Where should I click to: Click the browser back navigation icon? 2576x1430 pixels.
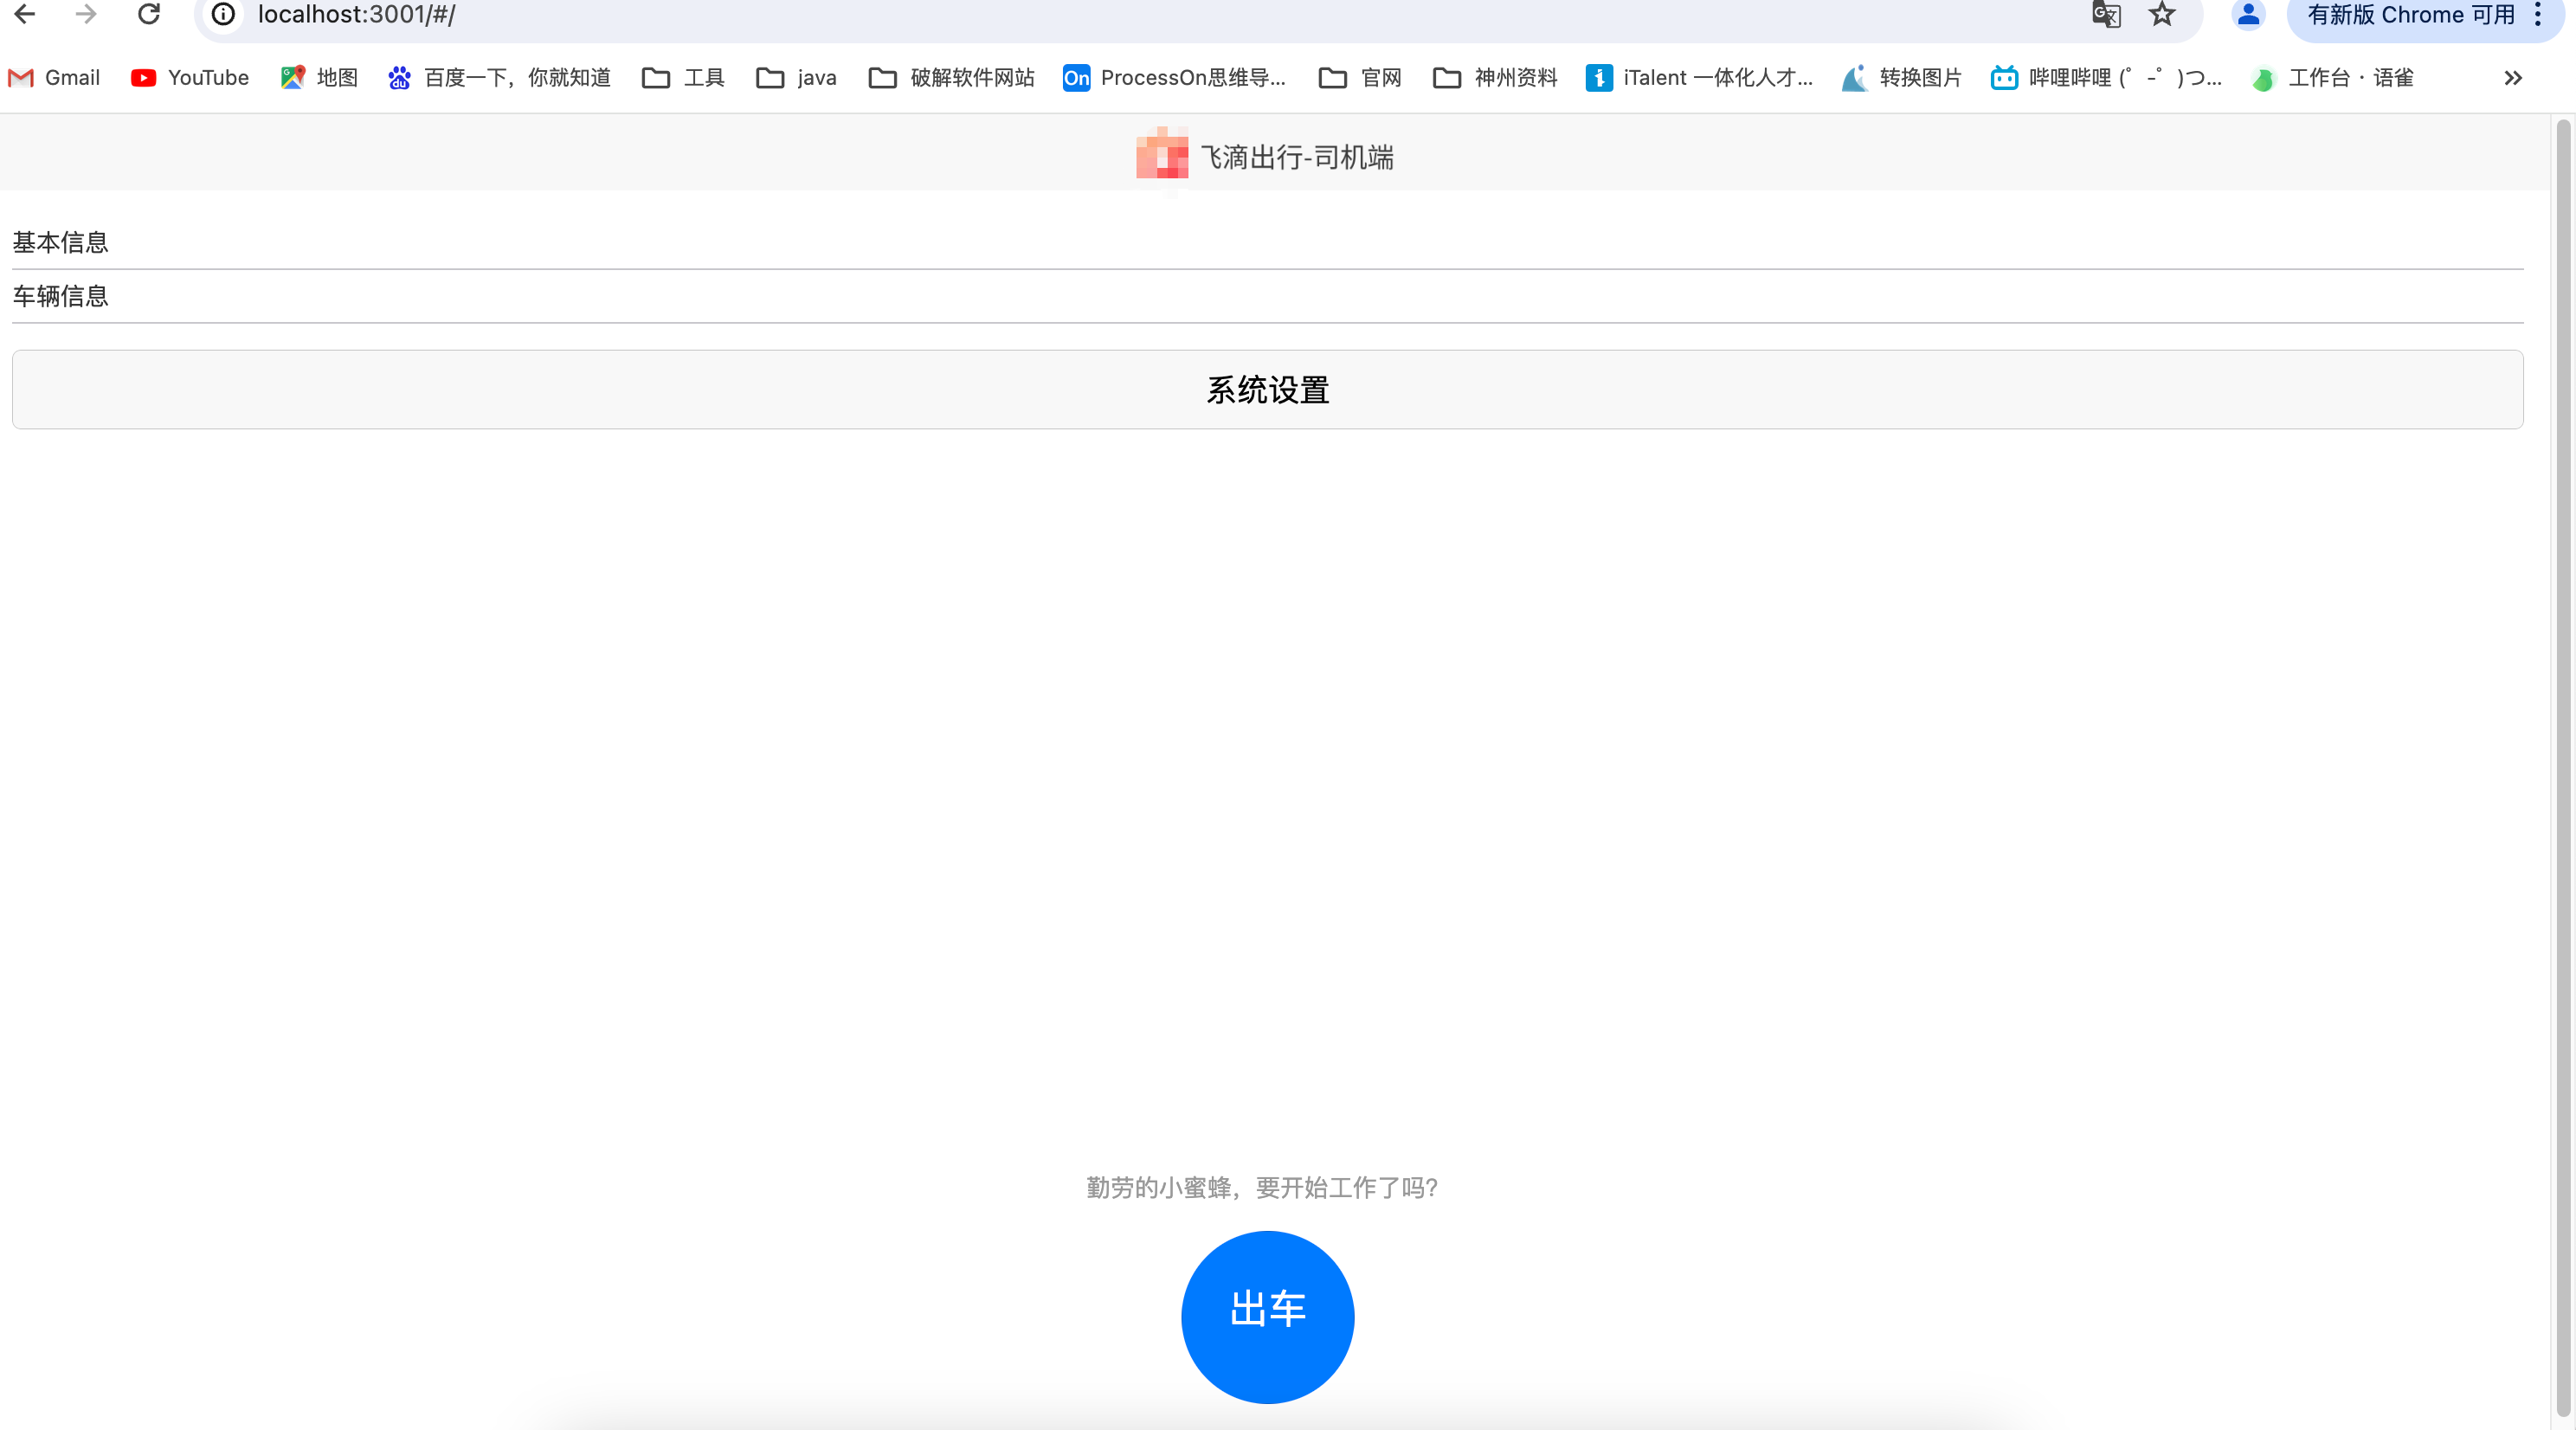click(x=34, y=14)
